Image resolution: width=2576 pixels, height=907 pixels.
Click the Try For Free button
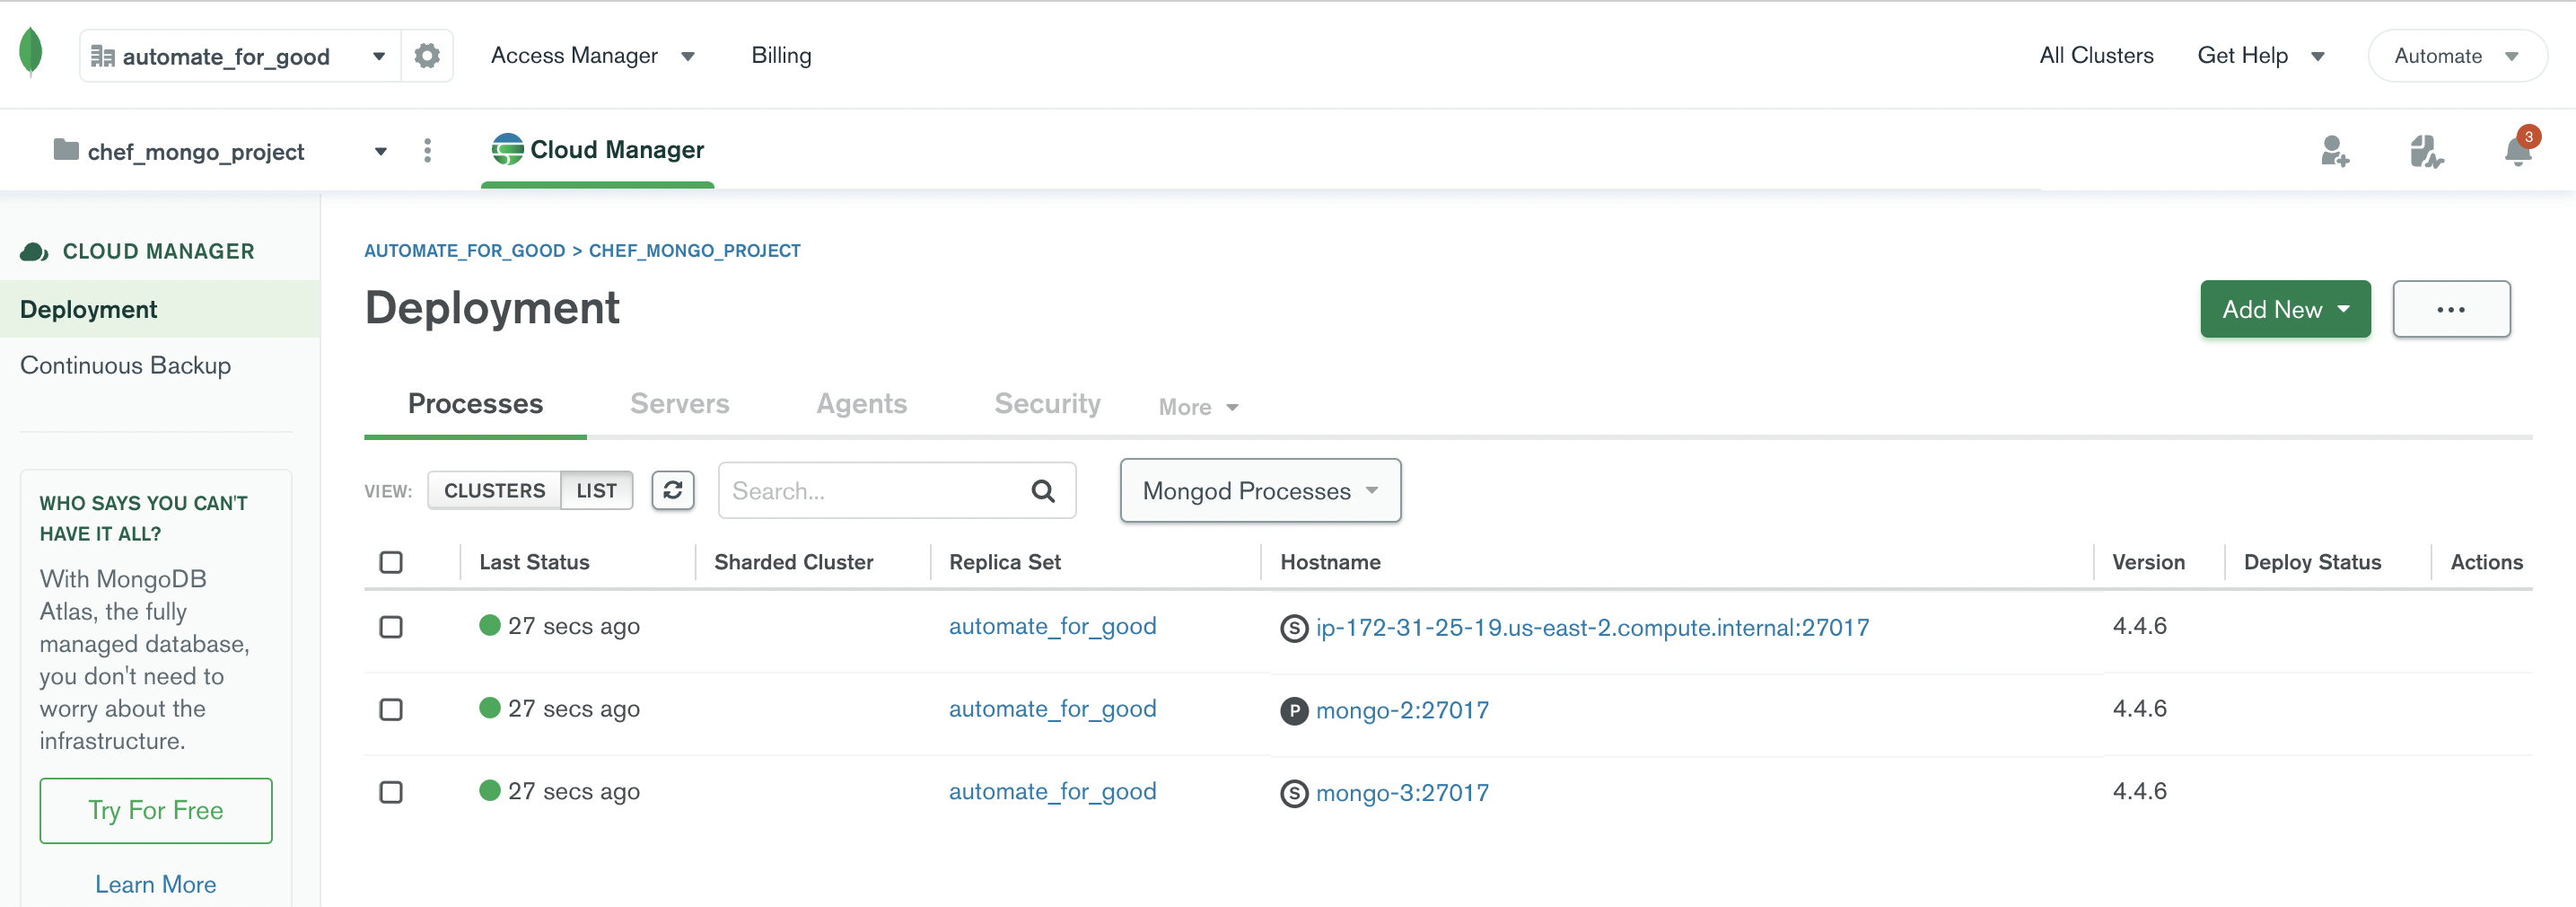click(156, 810)
